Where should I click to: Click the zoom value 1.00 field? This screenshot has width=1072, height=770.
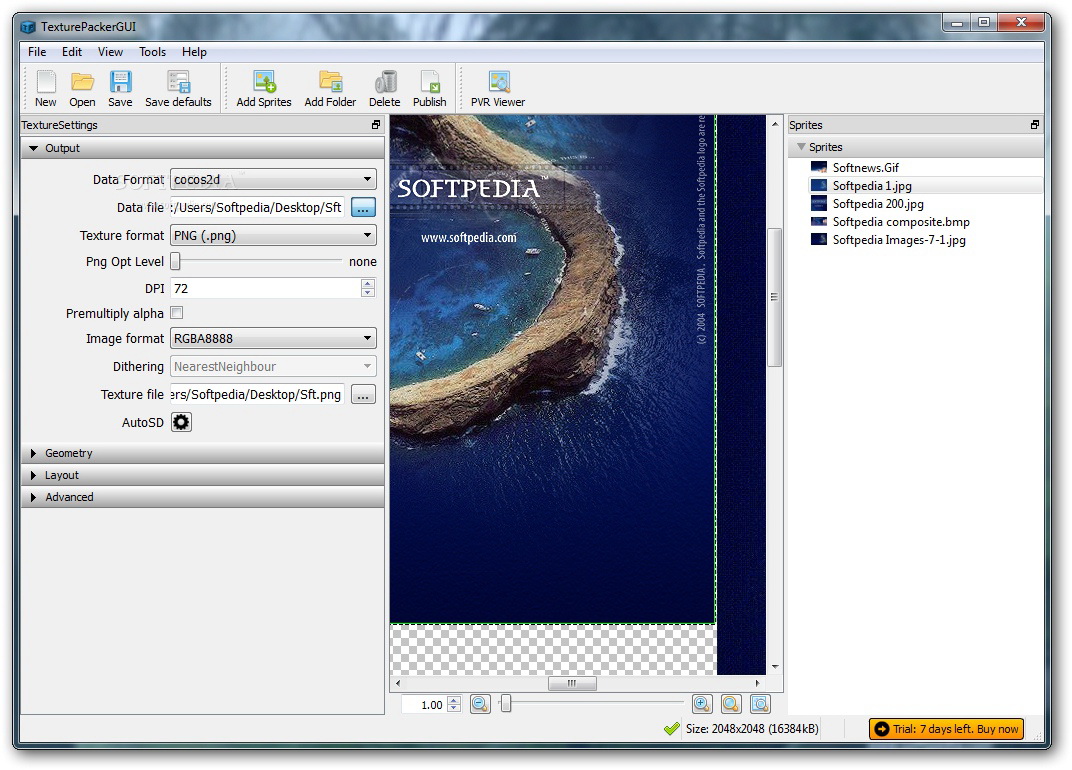[425, 704]
